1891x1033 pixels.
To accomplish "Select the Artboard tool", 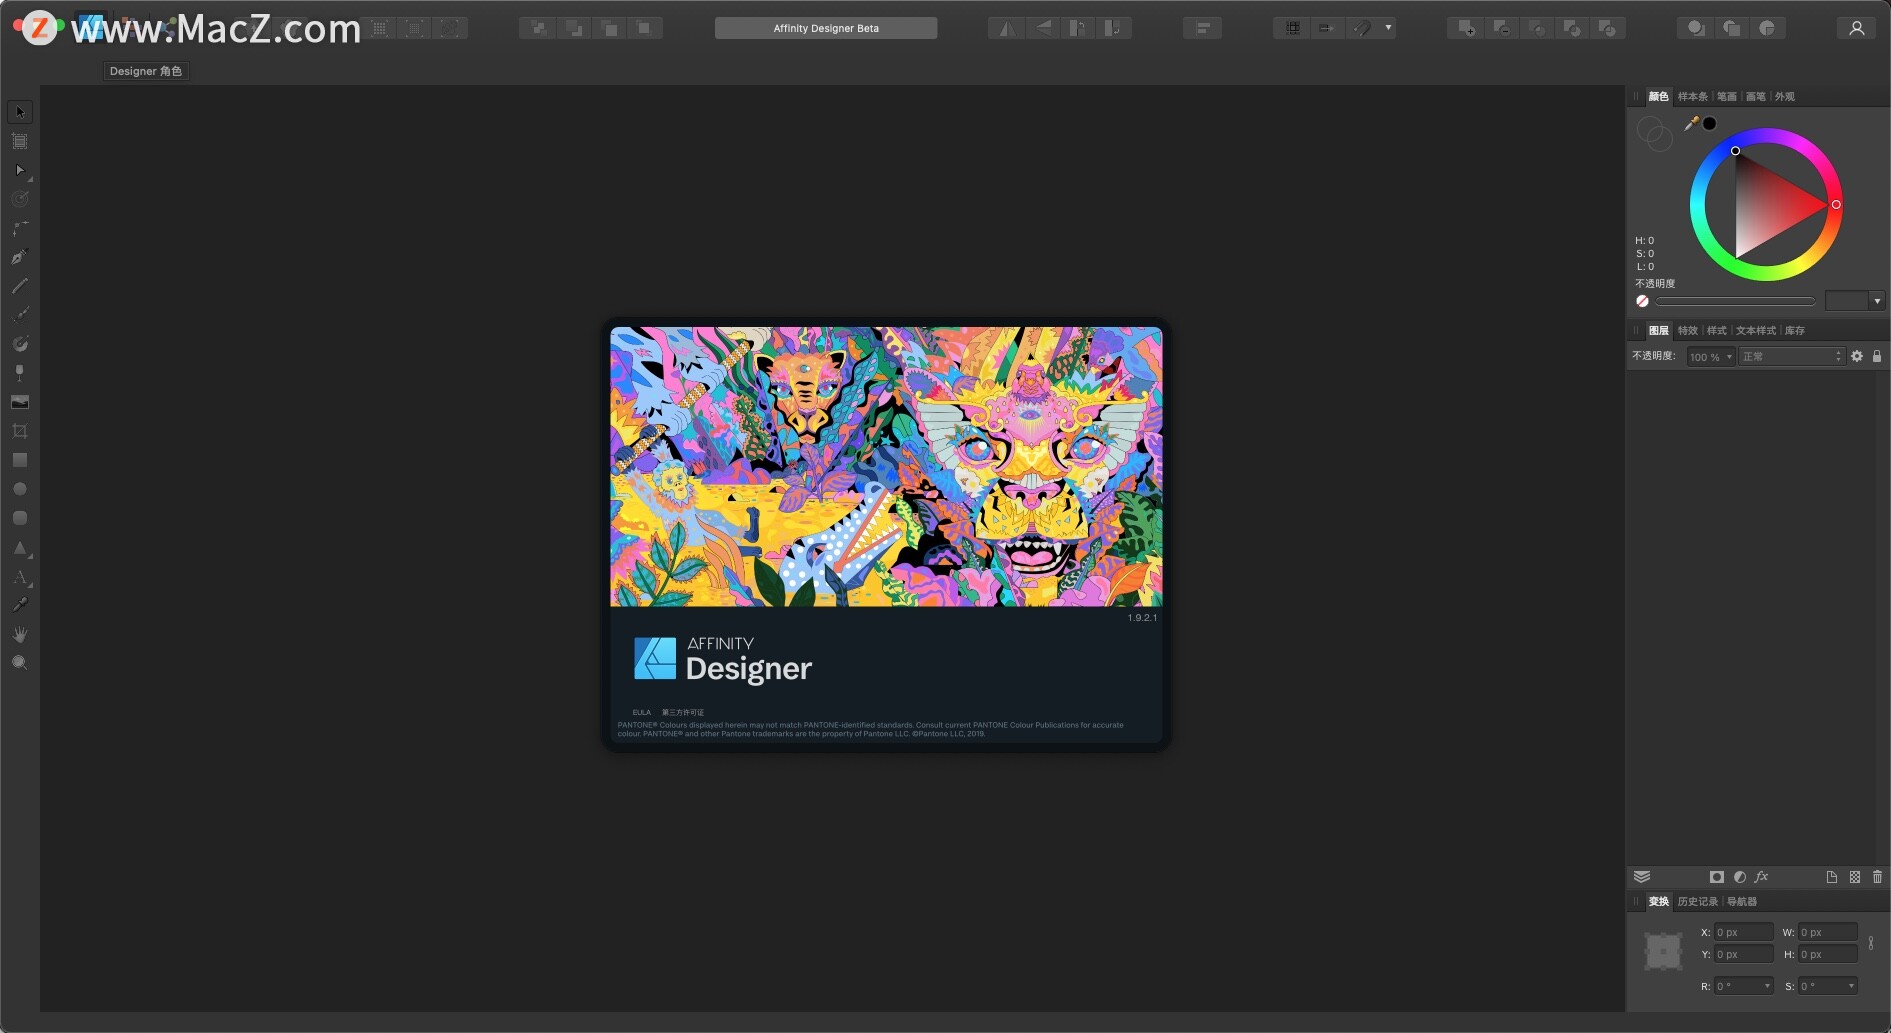I will pos(20,141).
